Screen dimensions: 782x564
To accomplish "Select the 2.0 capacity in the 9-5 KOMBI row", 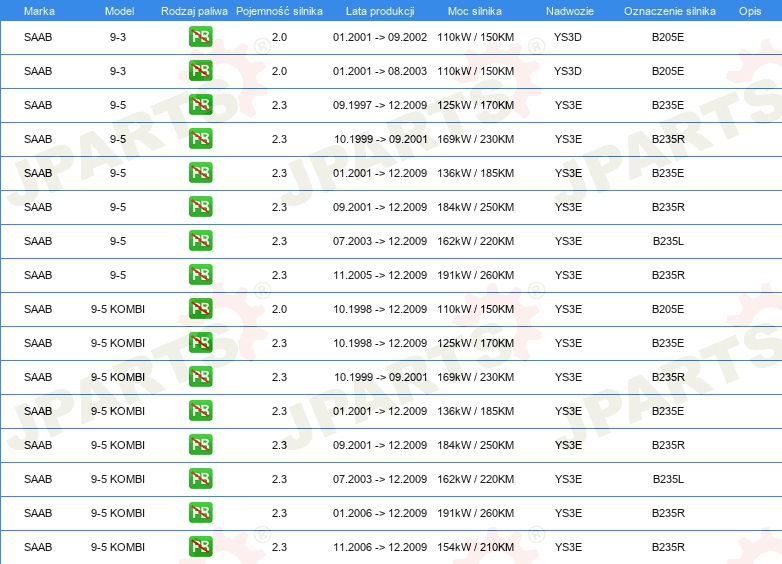I will (x=279, y=309).
